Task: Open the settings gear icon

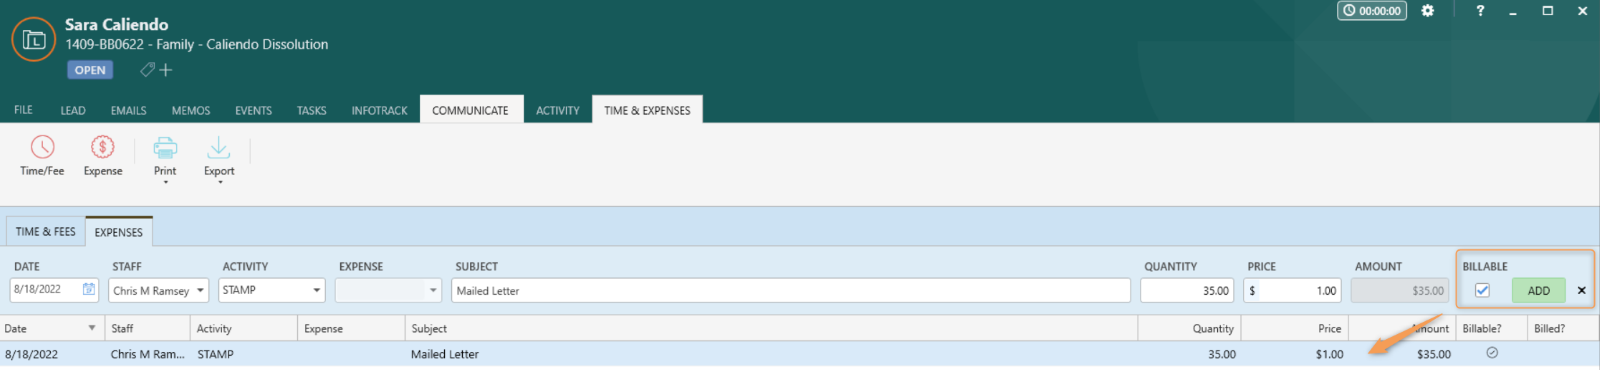Action: point(1427,11)
